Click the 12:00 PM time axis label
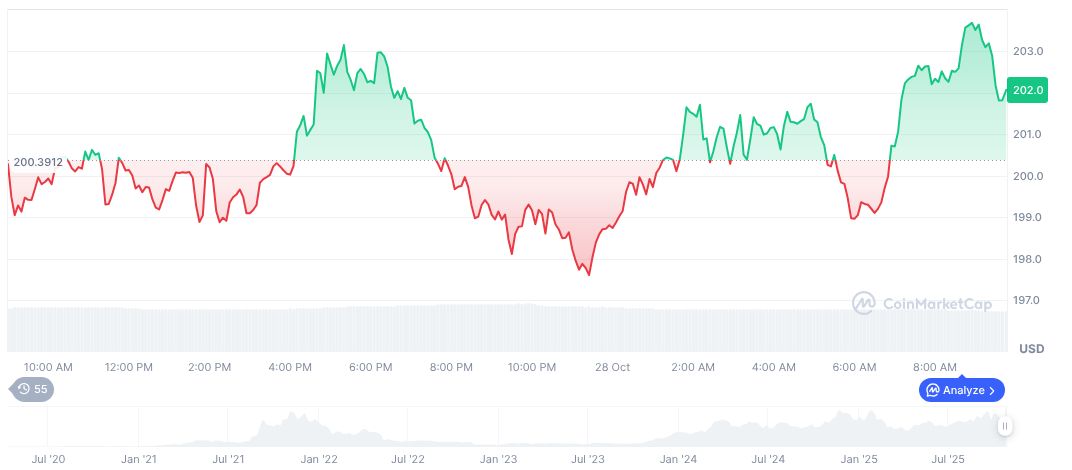Screen dimensions: 1072x470 click(x=128, y=367)
